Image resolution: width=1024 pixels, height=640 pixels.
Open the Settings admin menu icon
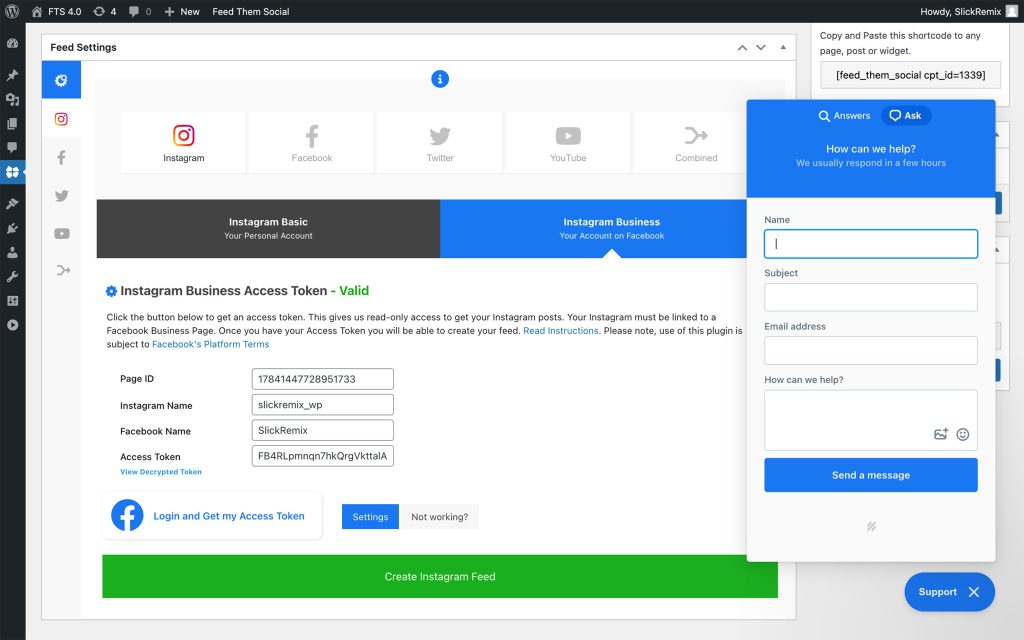point(12,301)
